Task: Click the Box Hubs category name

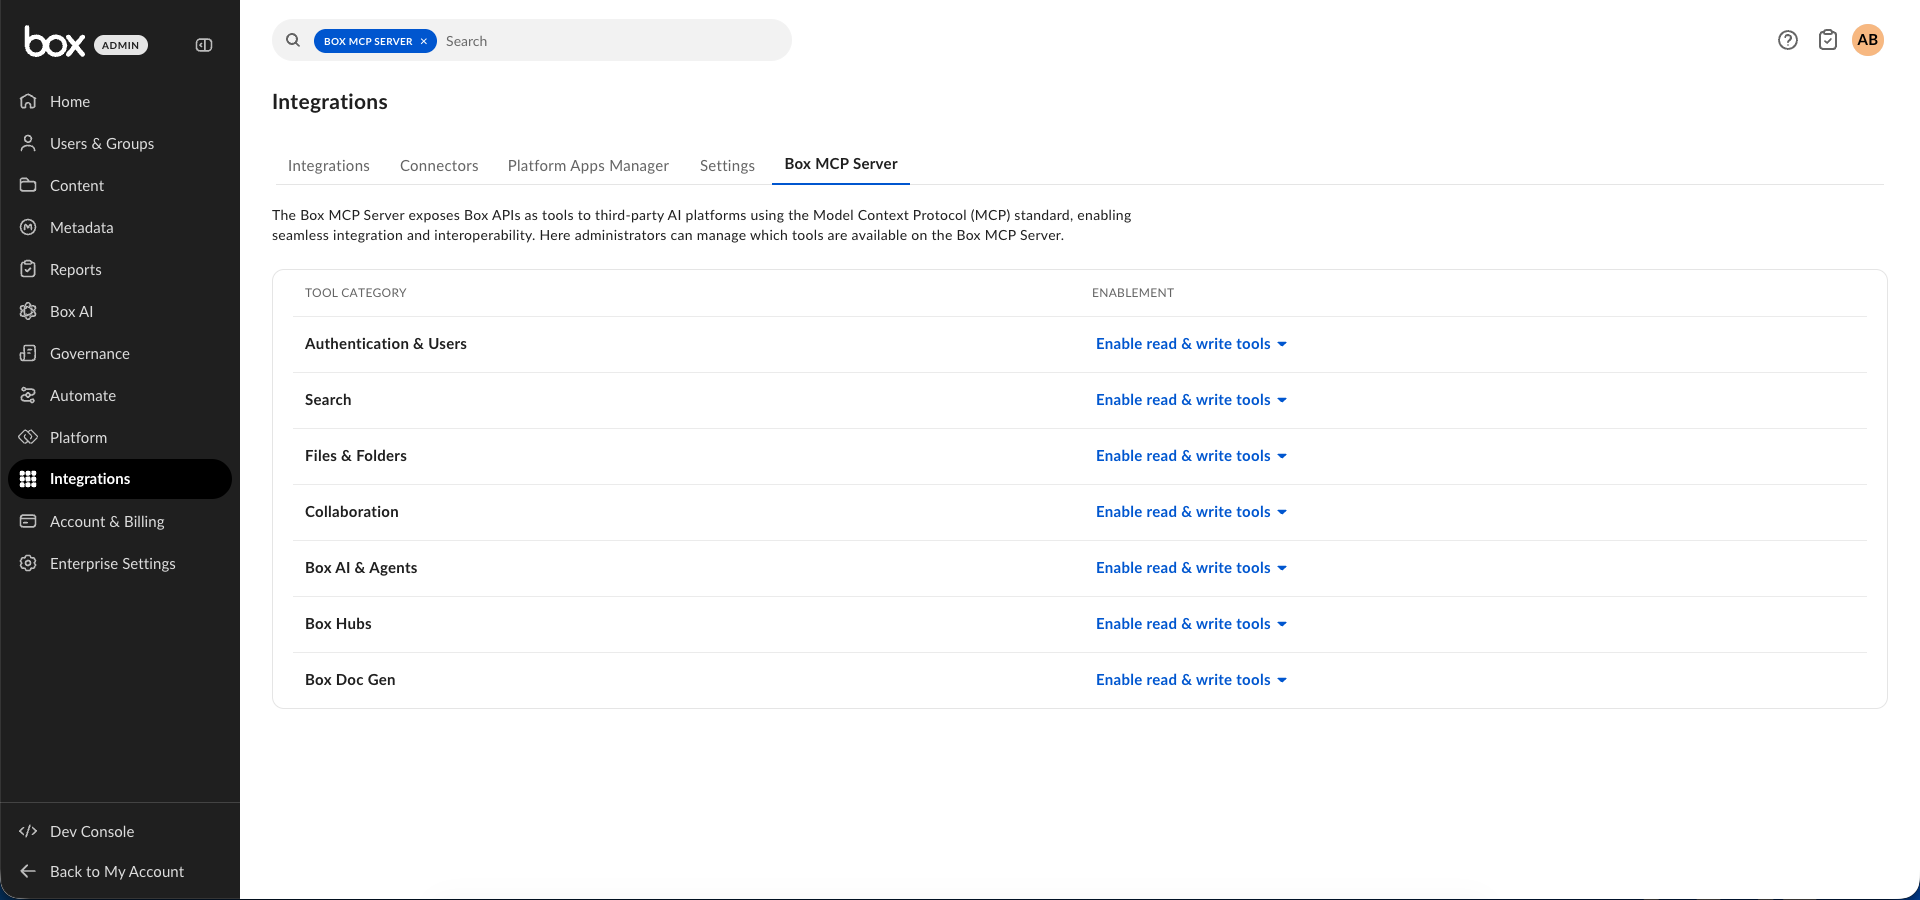Action: (x=338, y=624)
